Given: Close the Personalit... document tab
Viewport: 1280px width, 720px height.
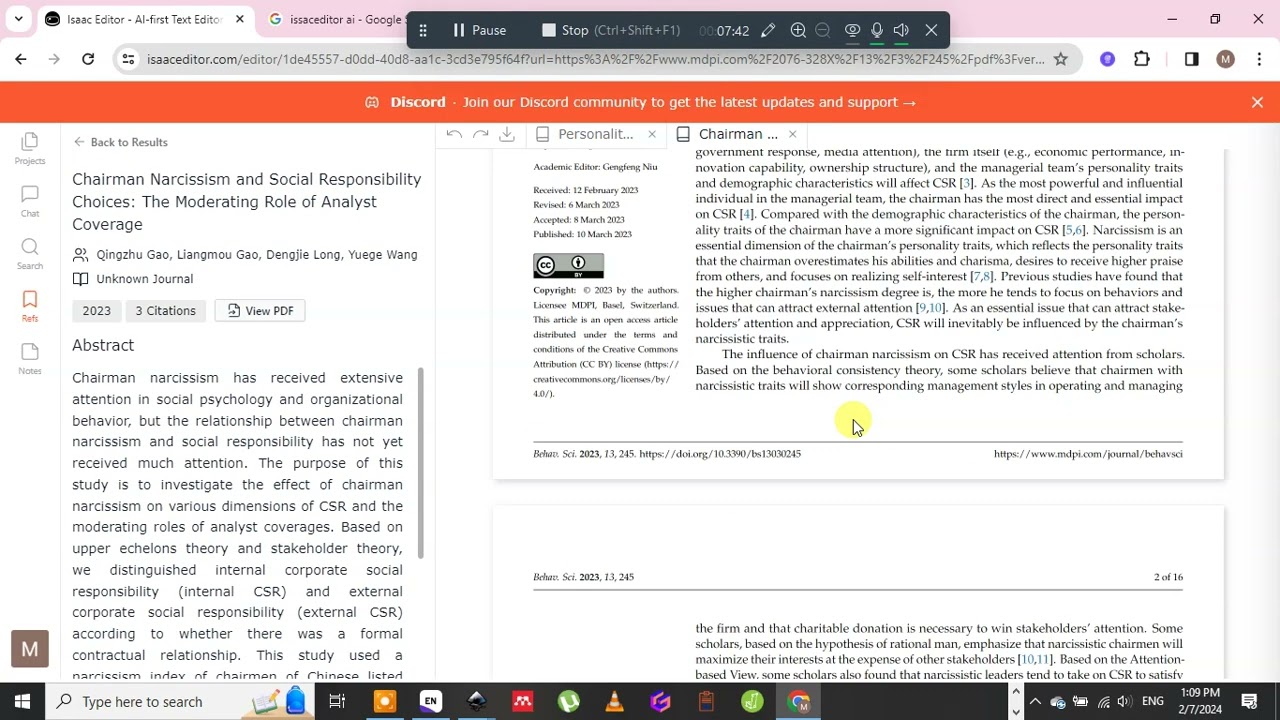Looking at the screenshot, I should [x=652, y=134].
